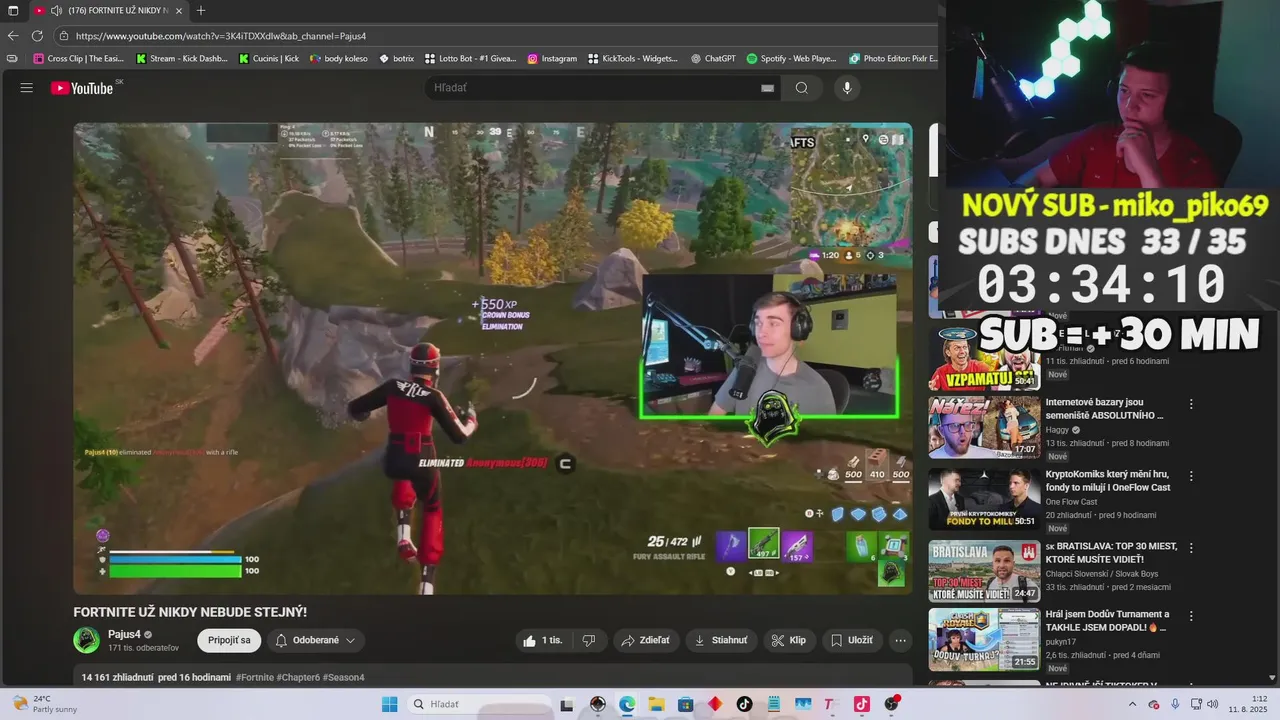Open options menu for Internetové bazary video
Viewport: 1280px width, 720px height.
(x=1191, y=404)
